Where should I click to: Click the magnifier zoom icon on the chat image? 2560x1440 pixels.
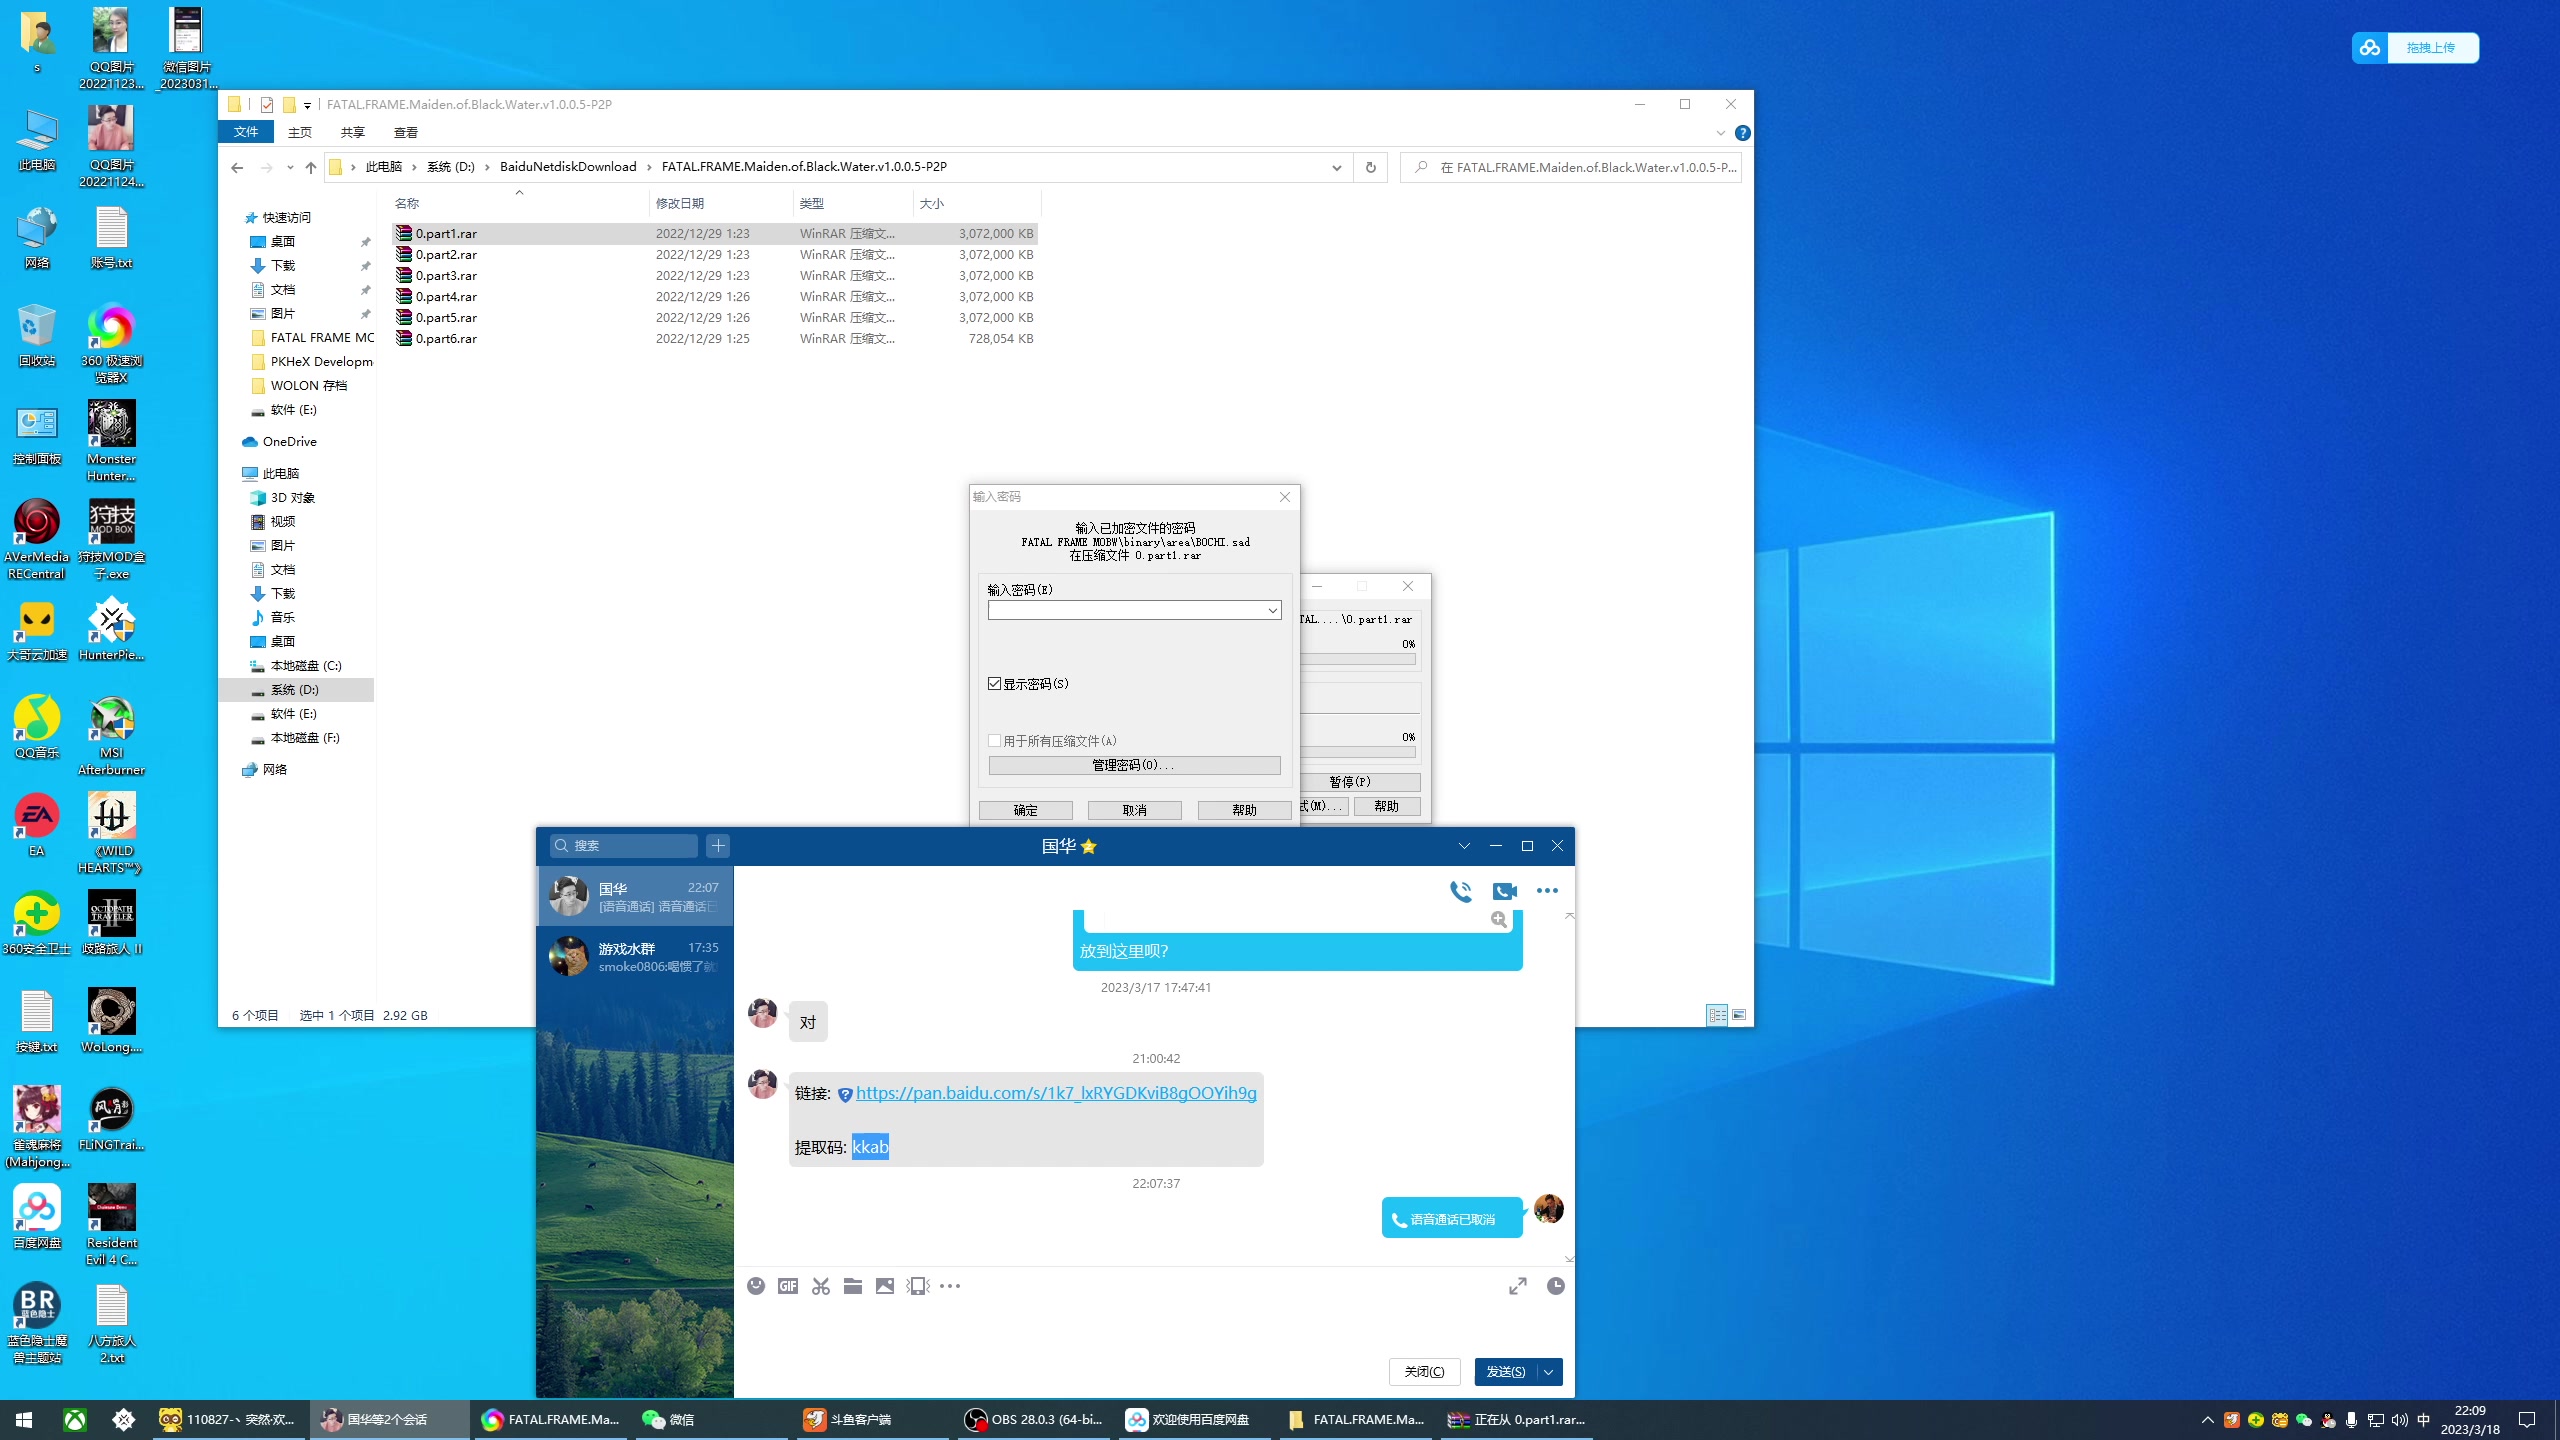coord(1499,919)
